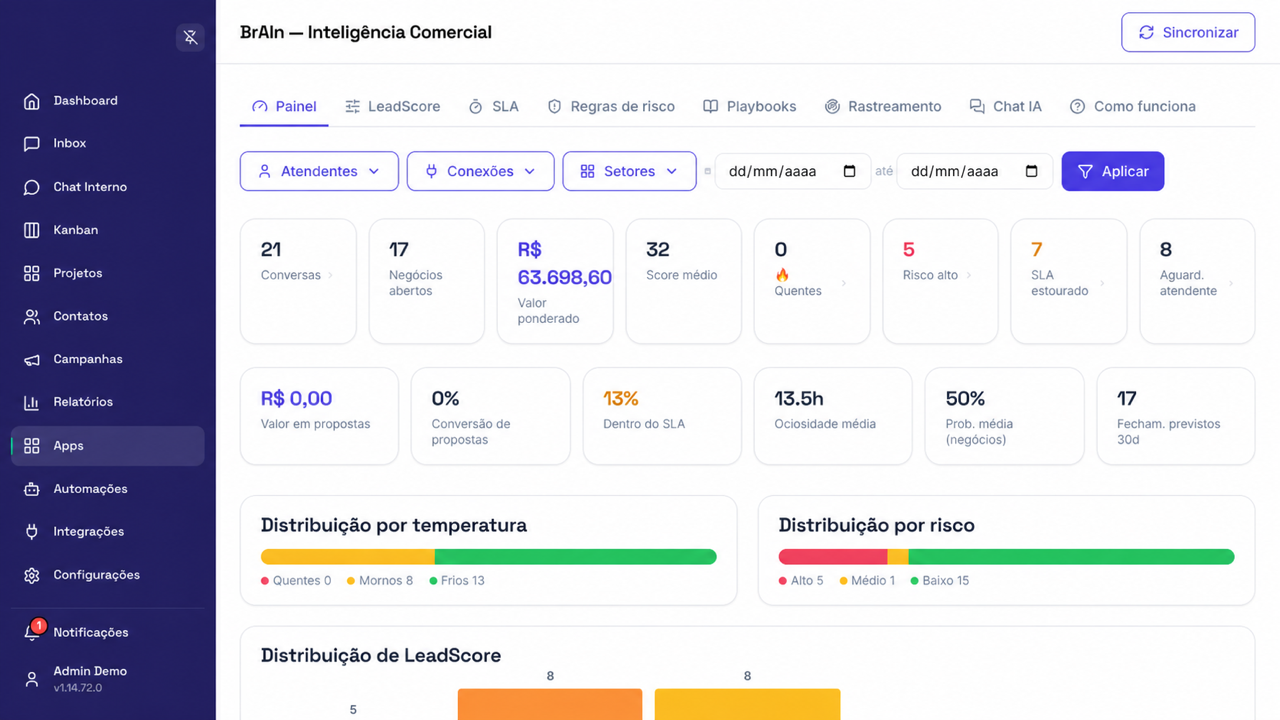Toggle the sidebar pin icon
The height and width of the screenshot is (720, 1280).
pyautogui.click(x=190, y=38)
